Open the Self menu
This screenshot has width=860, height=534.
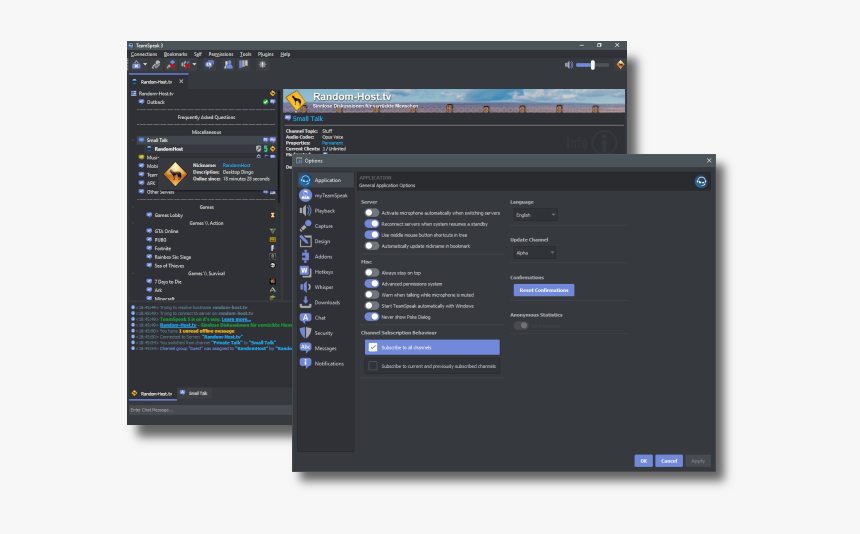point(197,54)
